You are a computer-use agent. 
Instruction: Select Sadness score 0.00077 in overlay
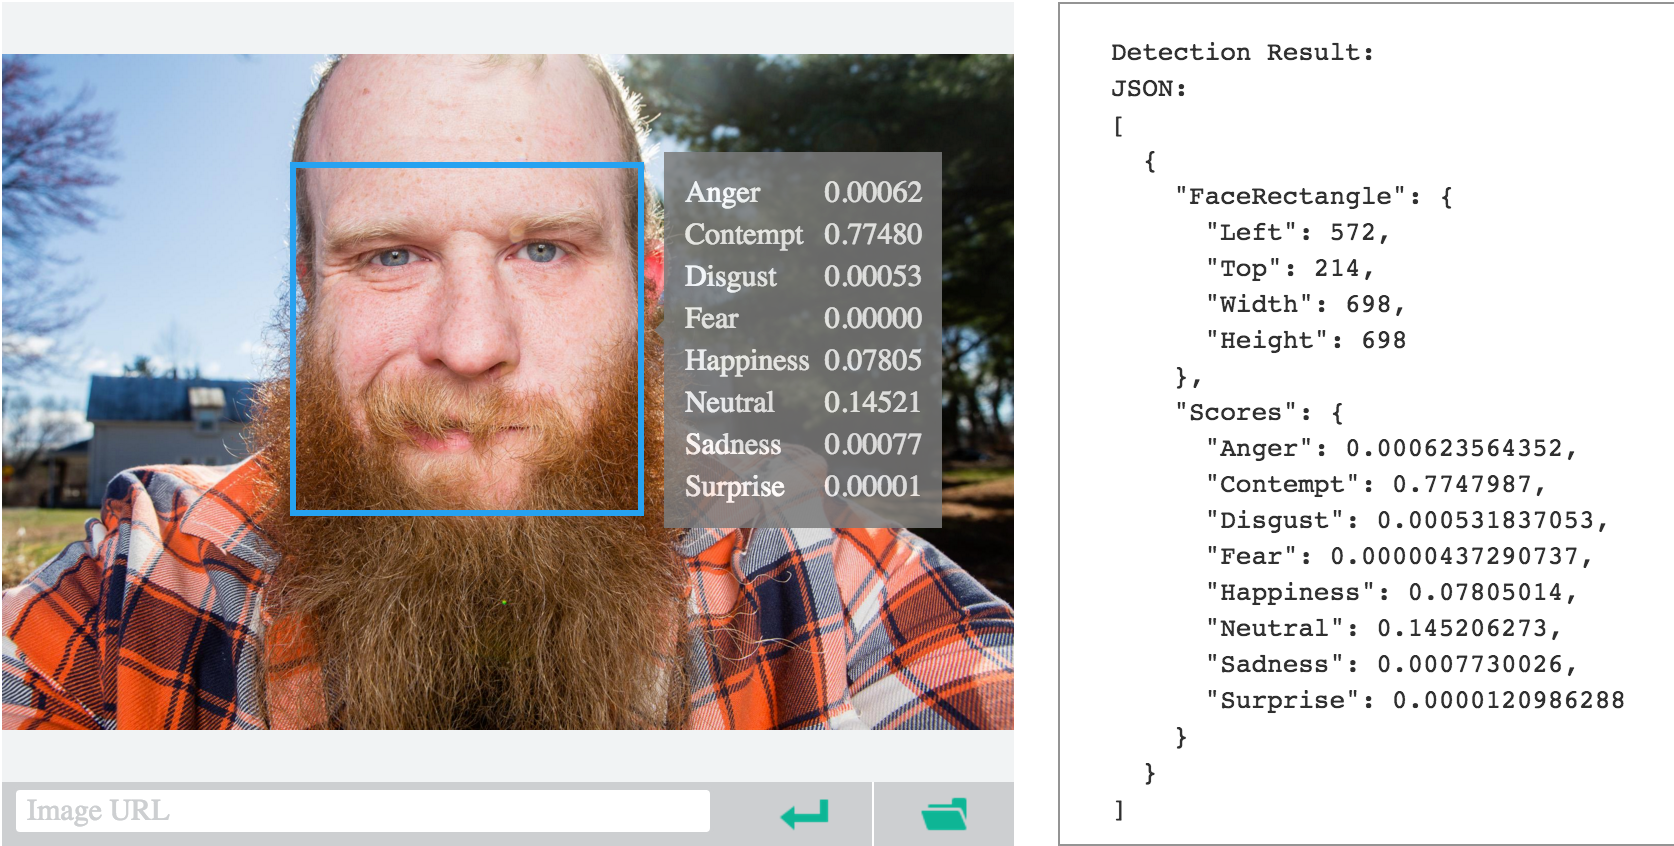(873, 444)
